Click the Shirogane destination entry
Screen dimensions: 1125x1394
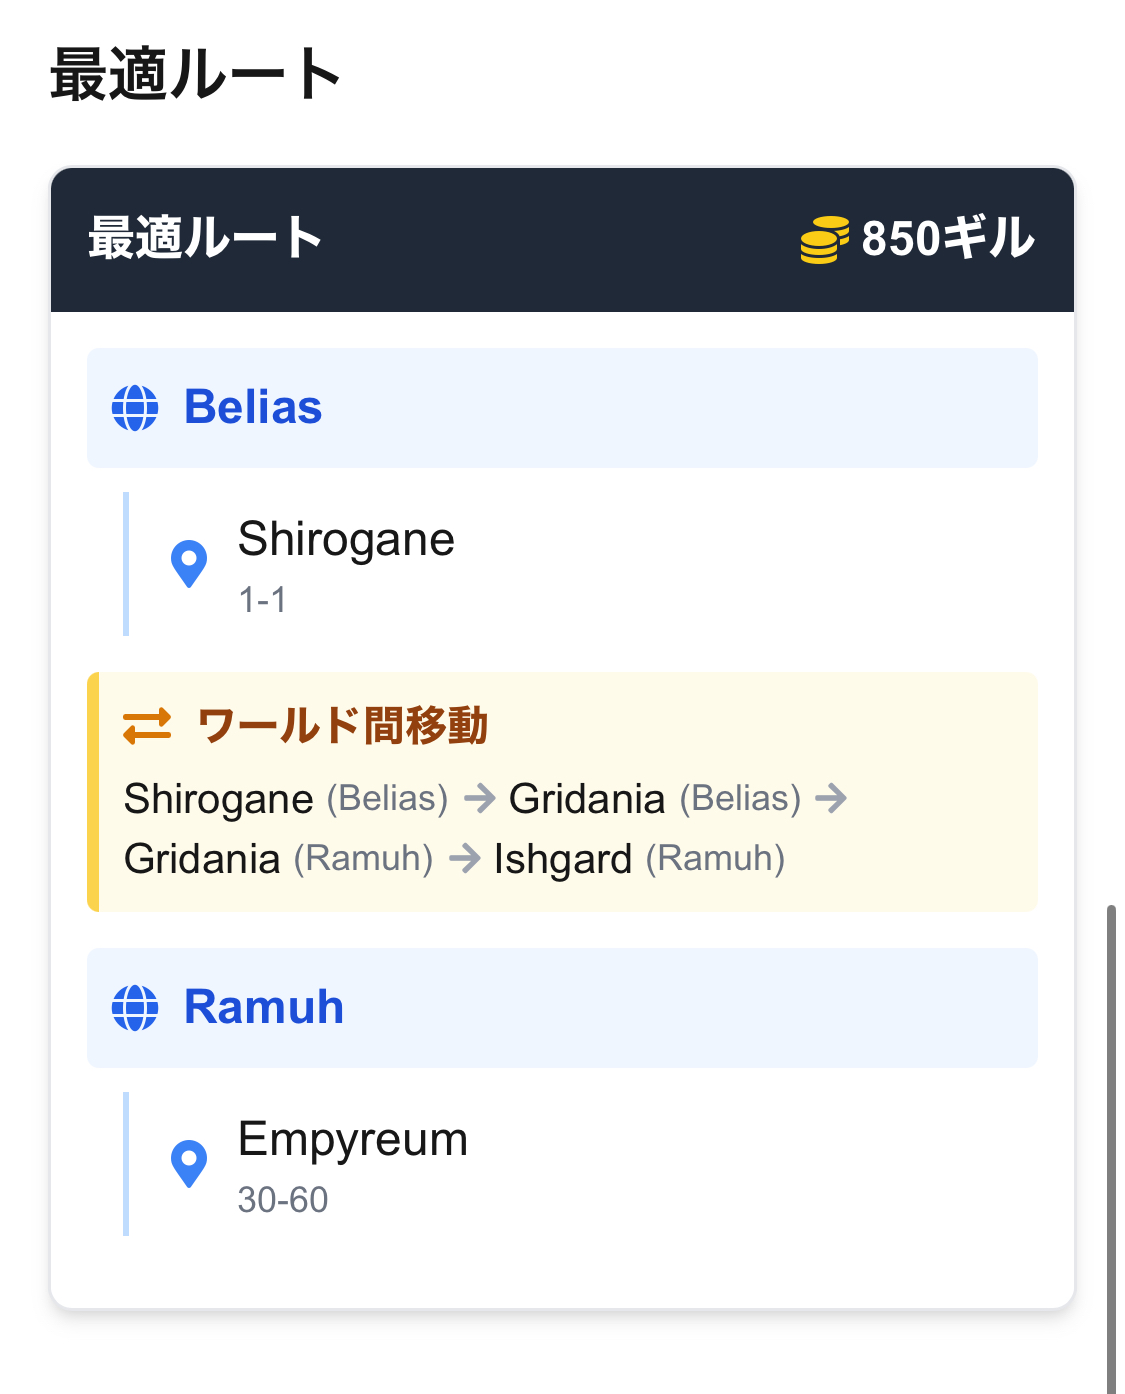(x=346, y=541)
